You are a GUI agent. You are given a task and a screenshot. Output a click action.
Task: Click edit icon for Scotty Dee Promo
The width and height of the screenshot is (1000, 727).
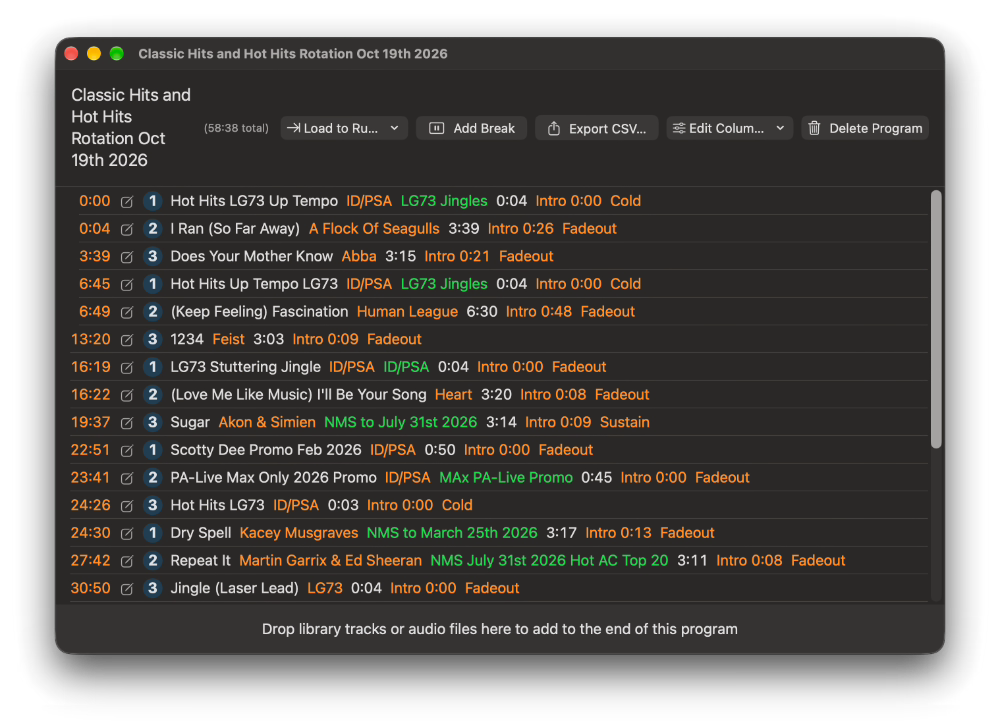(x=127, y=450)
